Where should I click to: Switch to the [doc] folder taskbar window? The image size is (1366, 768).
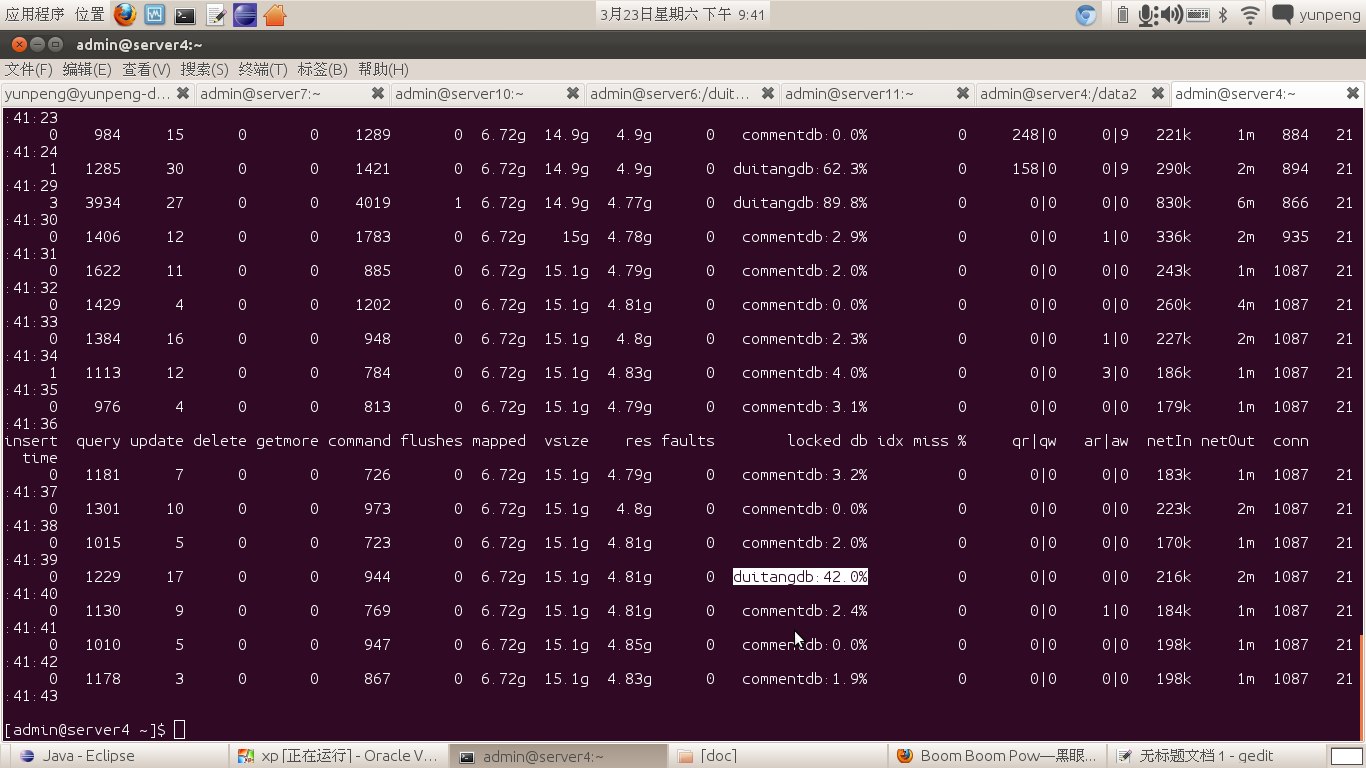coord(777,756)
